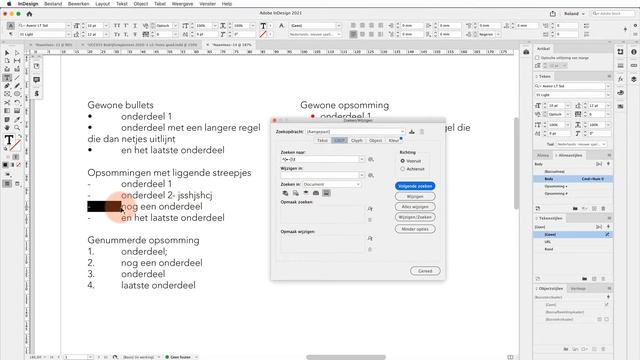
Task: Switch to the Tekst tab in dialog
Action: pyautogui.click(x=322, y=140)
